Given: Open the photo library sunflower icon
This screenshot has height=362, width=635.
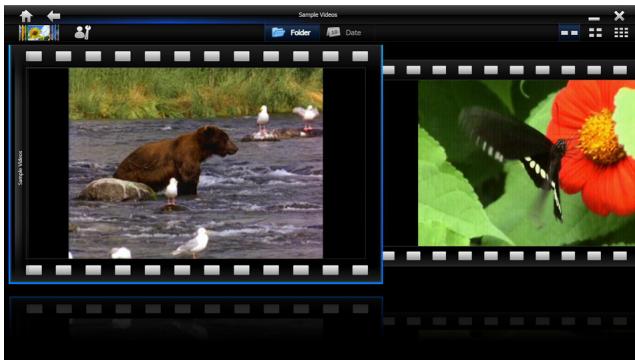Looking at the screenshot, I should [39, 33].
